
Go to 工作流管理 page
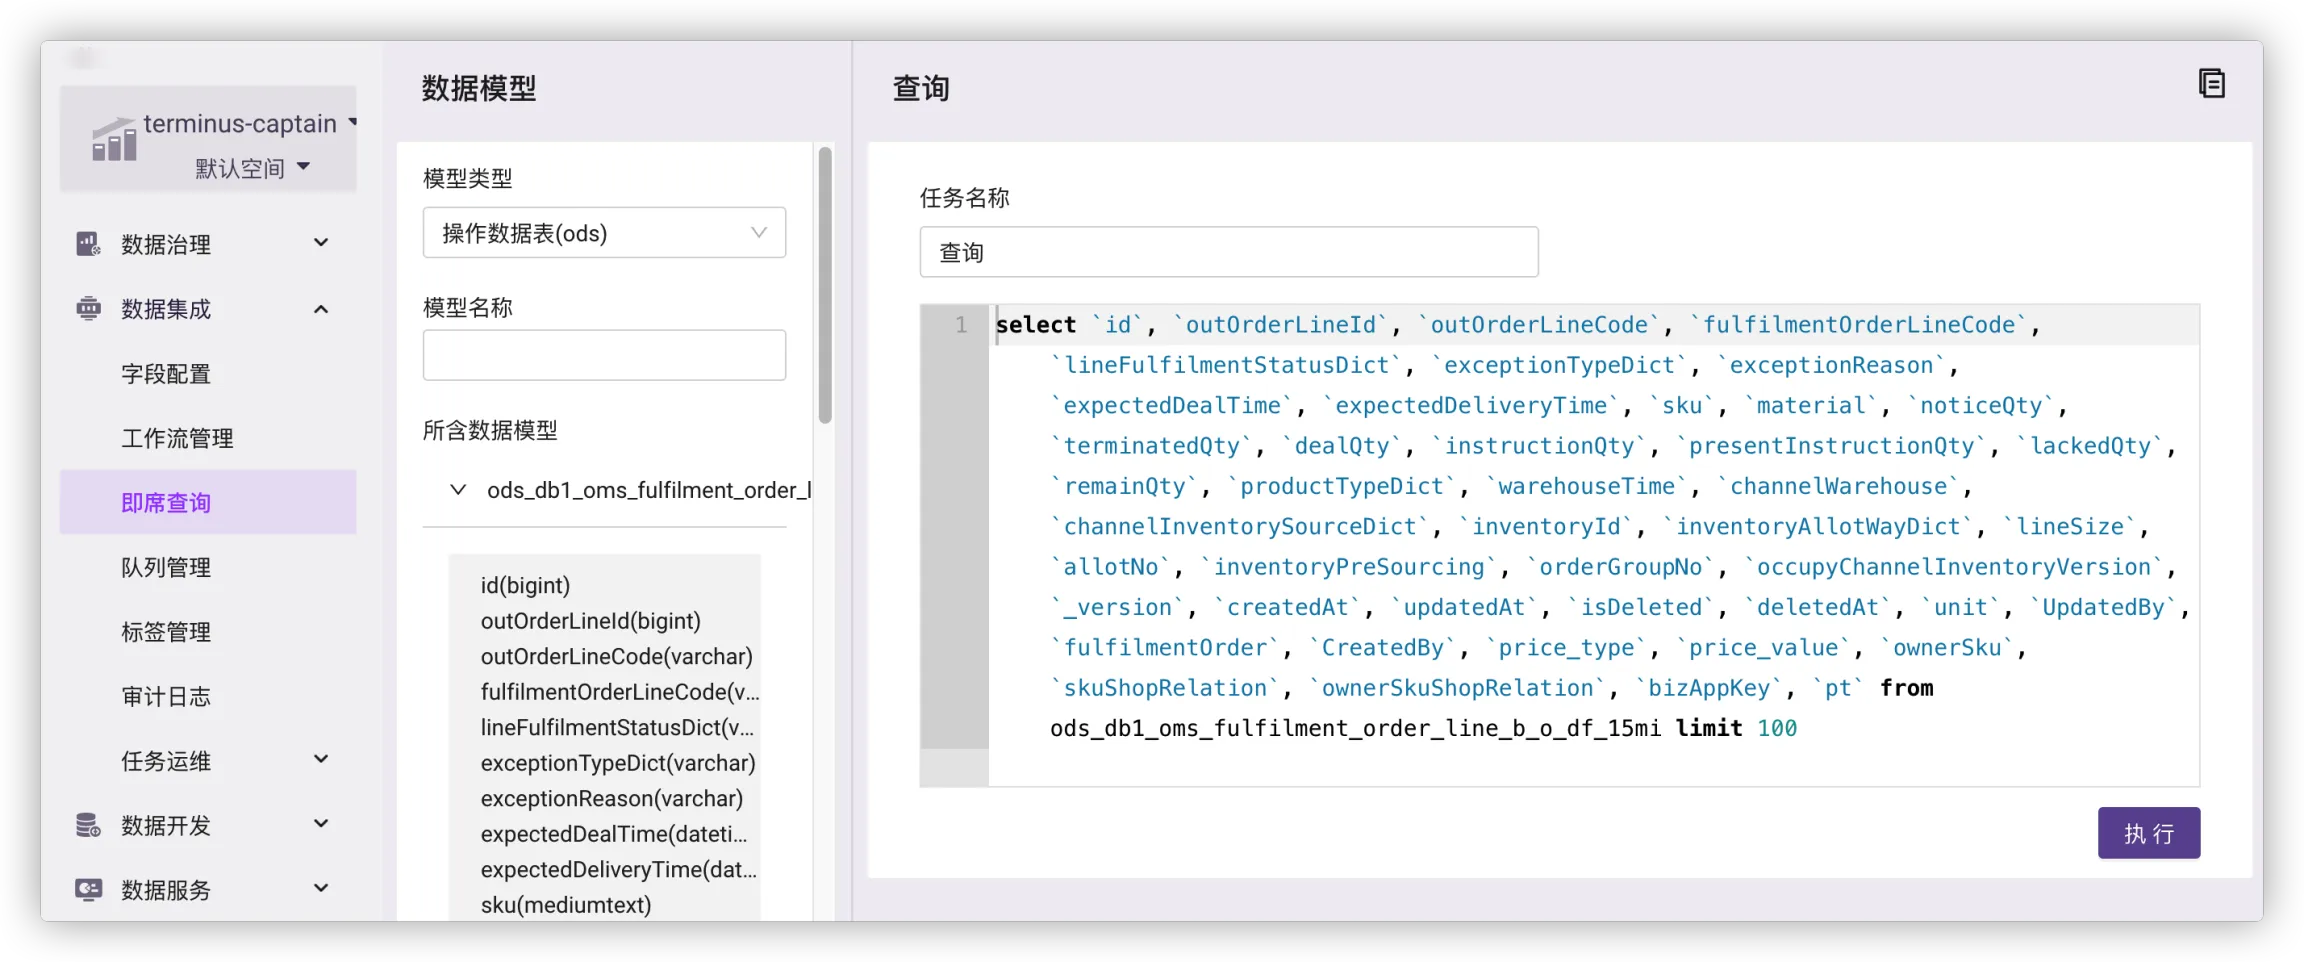pyautogui.click(x=177, y=438)
